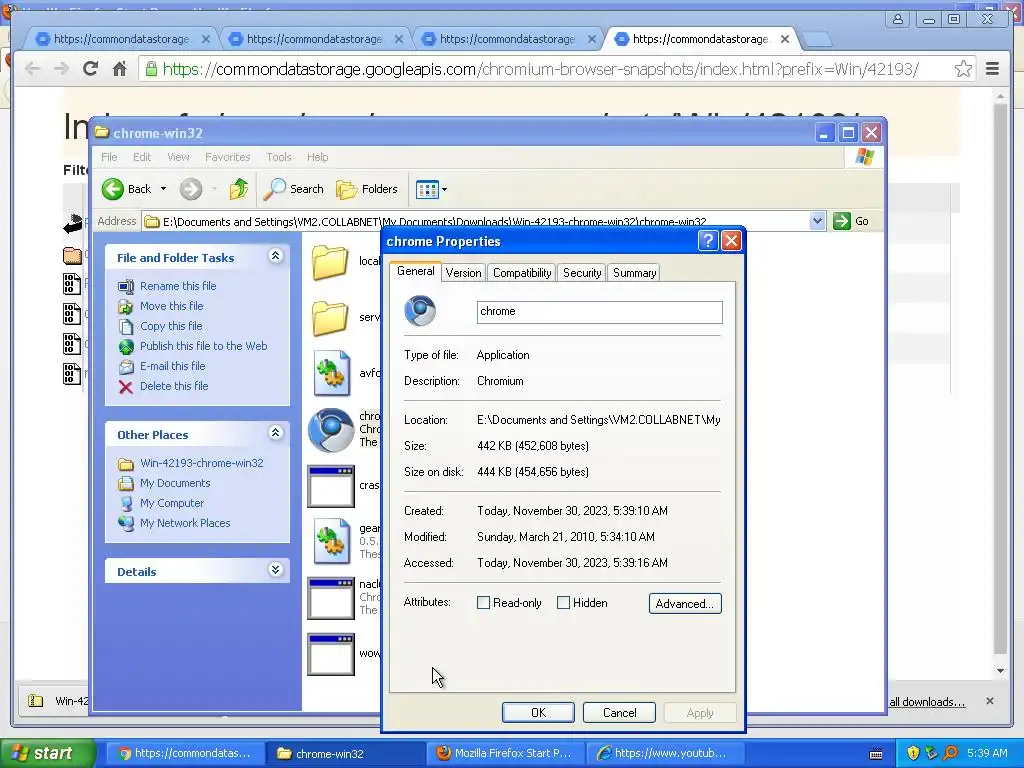Image resolution: width=1024 pixels, height=768 pixels.
Task: Toggle the Folders pane button
Action: 367,189
